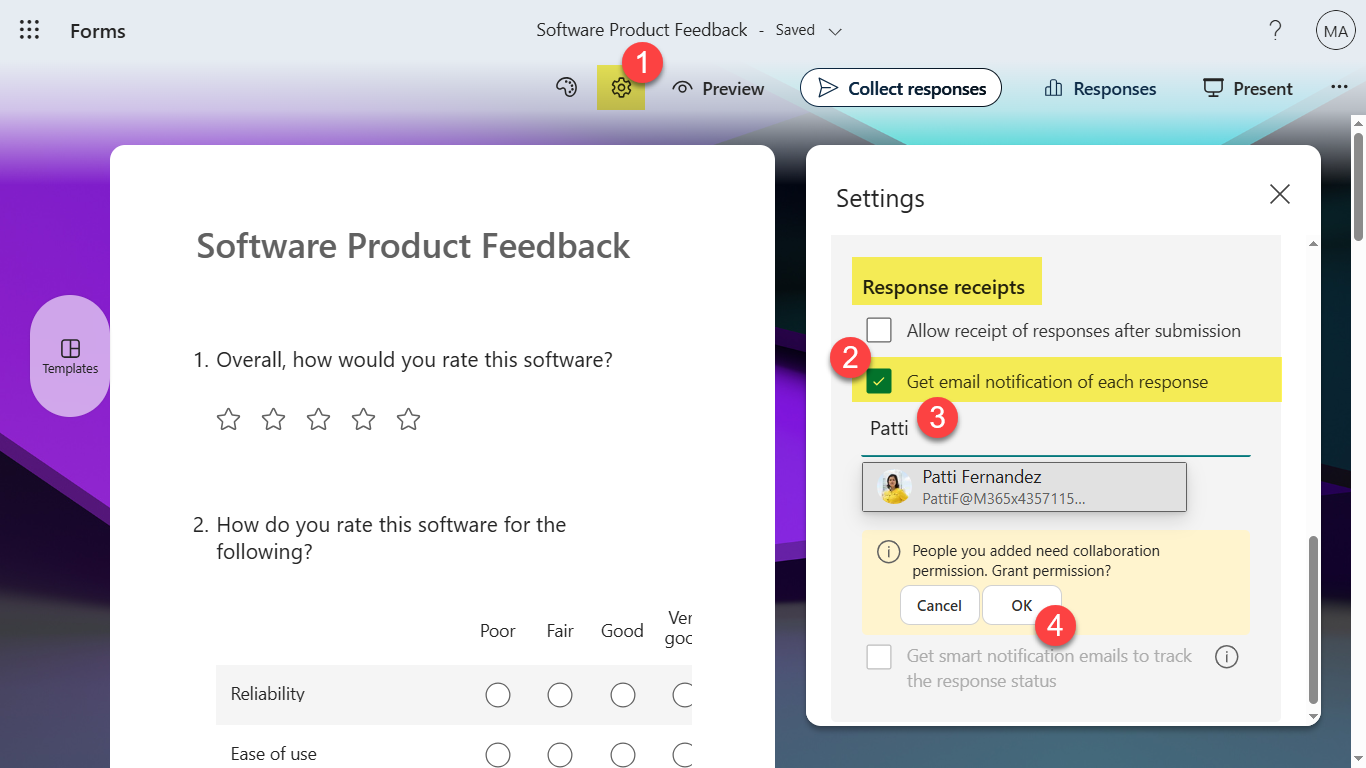Click OK to grant collaboration permission

pyautogui.click(x=1021, y=605)
